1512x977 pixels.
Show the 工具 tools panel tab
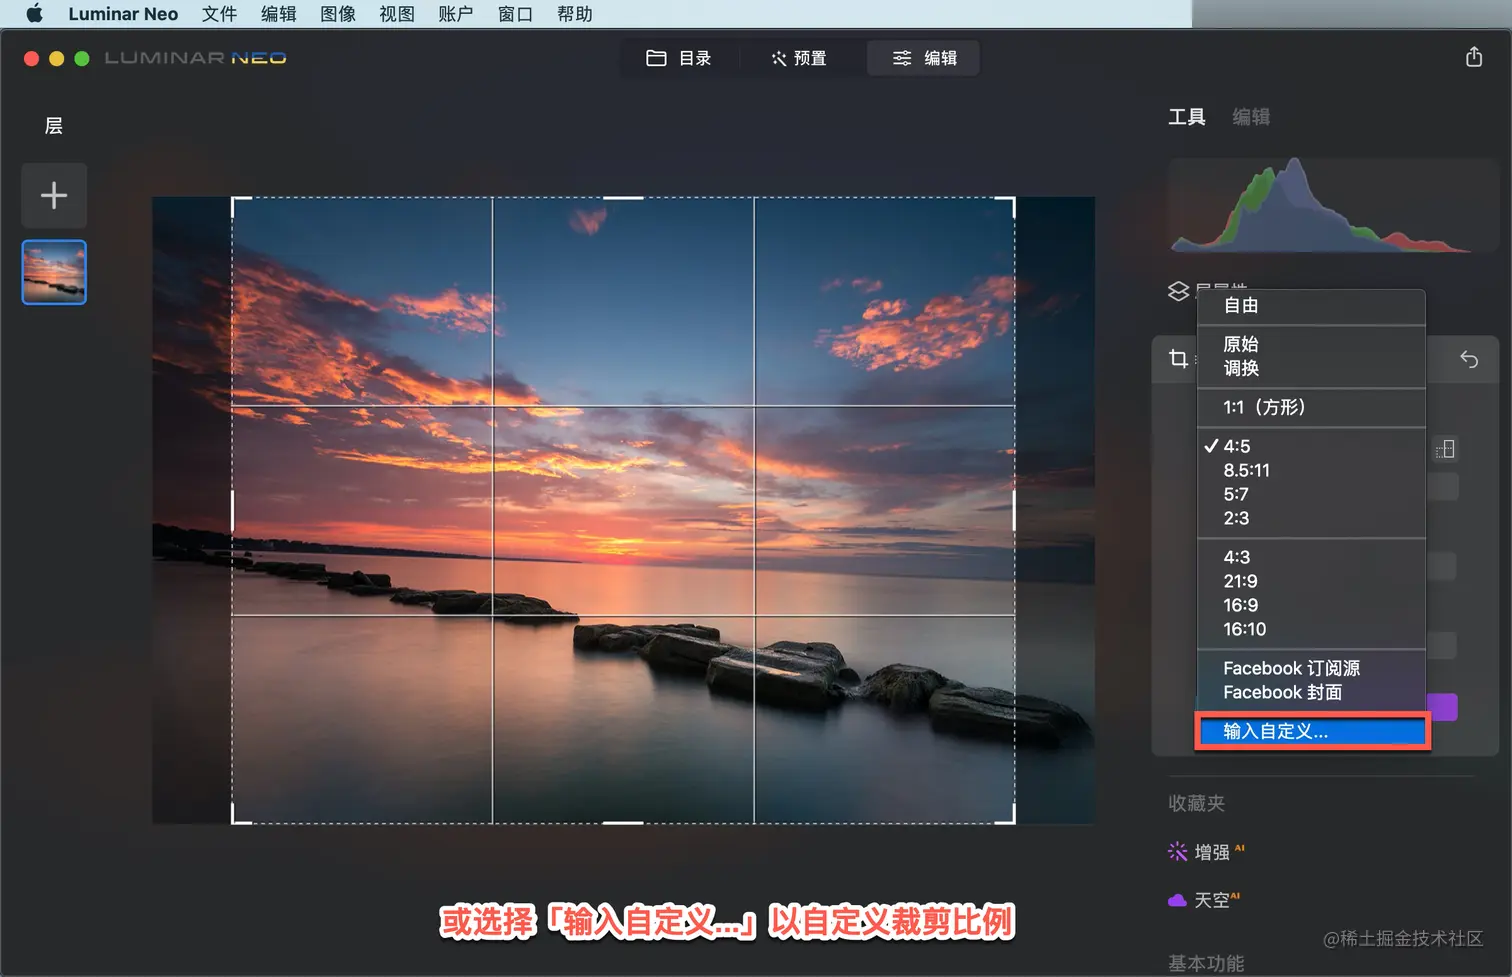[1187, 117]
